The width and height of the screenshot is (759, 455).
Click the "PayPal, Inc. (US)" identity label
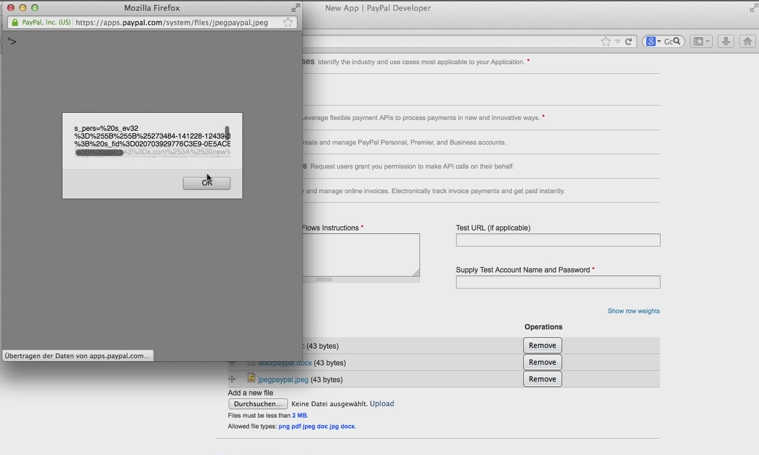[46, 22]
